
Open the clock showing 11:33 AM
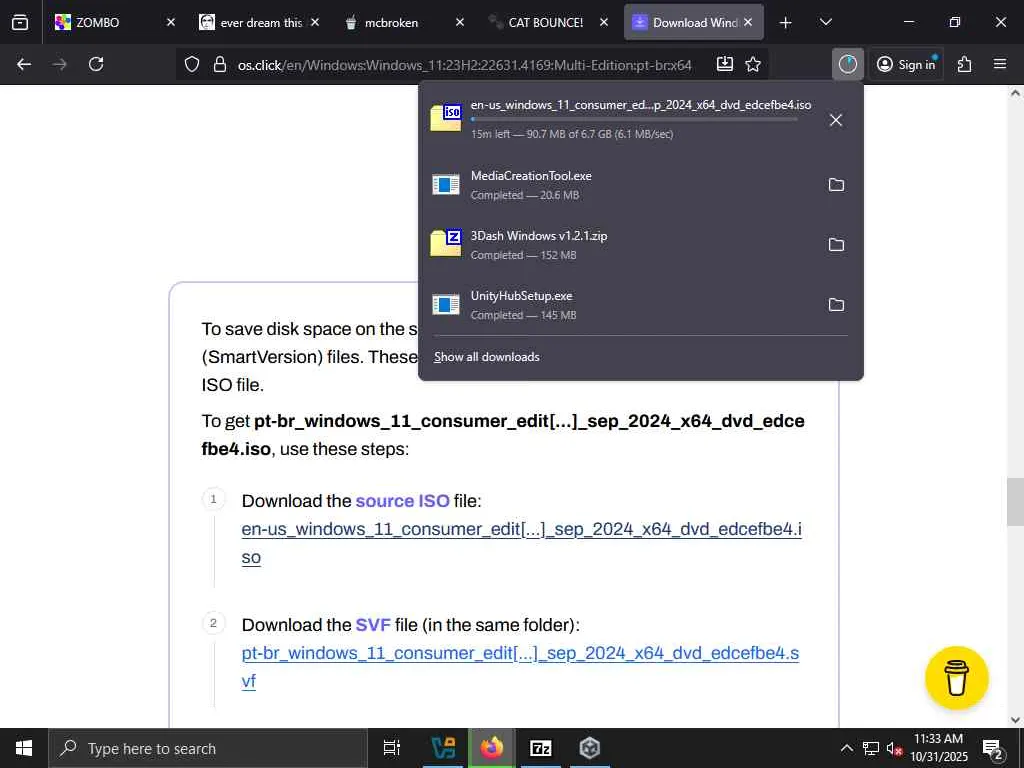click(939, 748)
